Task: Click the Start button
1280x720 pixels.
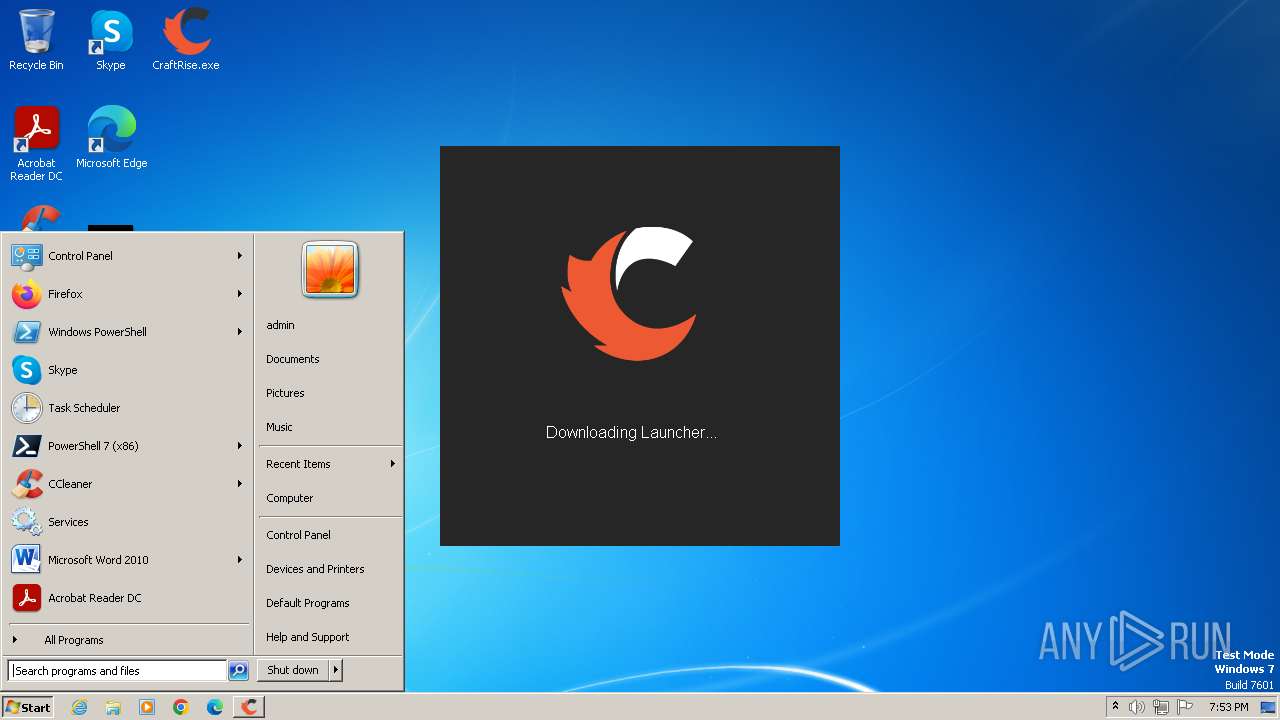Action: pos(28,707)
